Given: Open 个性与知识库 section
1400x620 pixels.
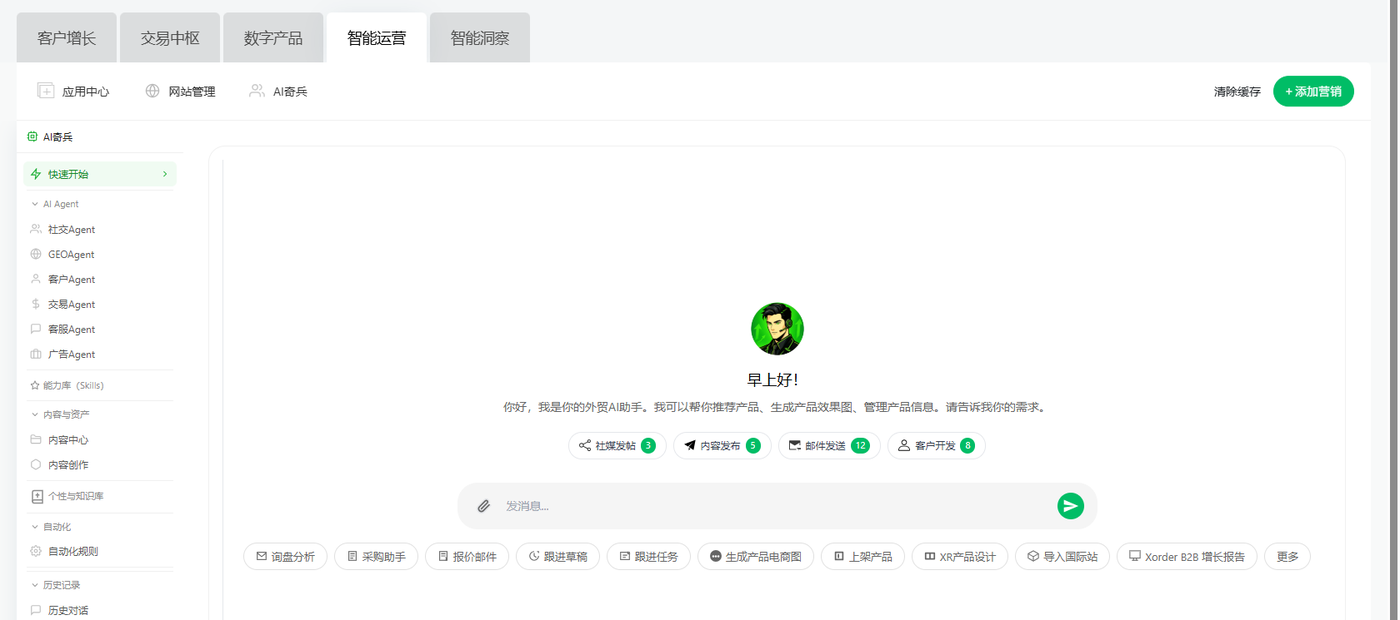Looking at the screenshot, I should 68,496.
